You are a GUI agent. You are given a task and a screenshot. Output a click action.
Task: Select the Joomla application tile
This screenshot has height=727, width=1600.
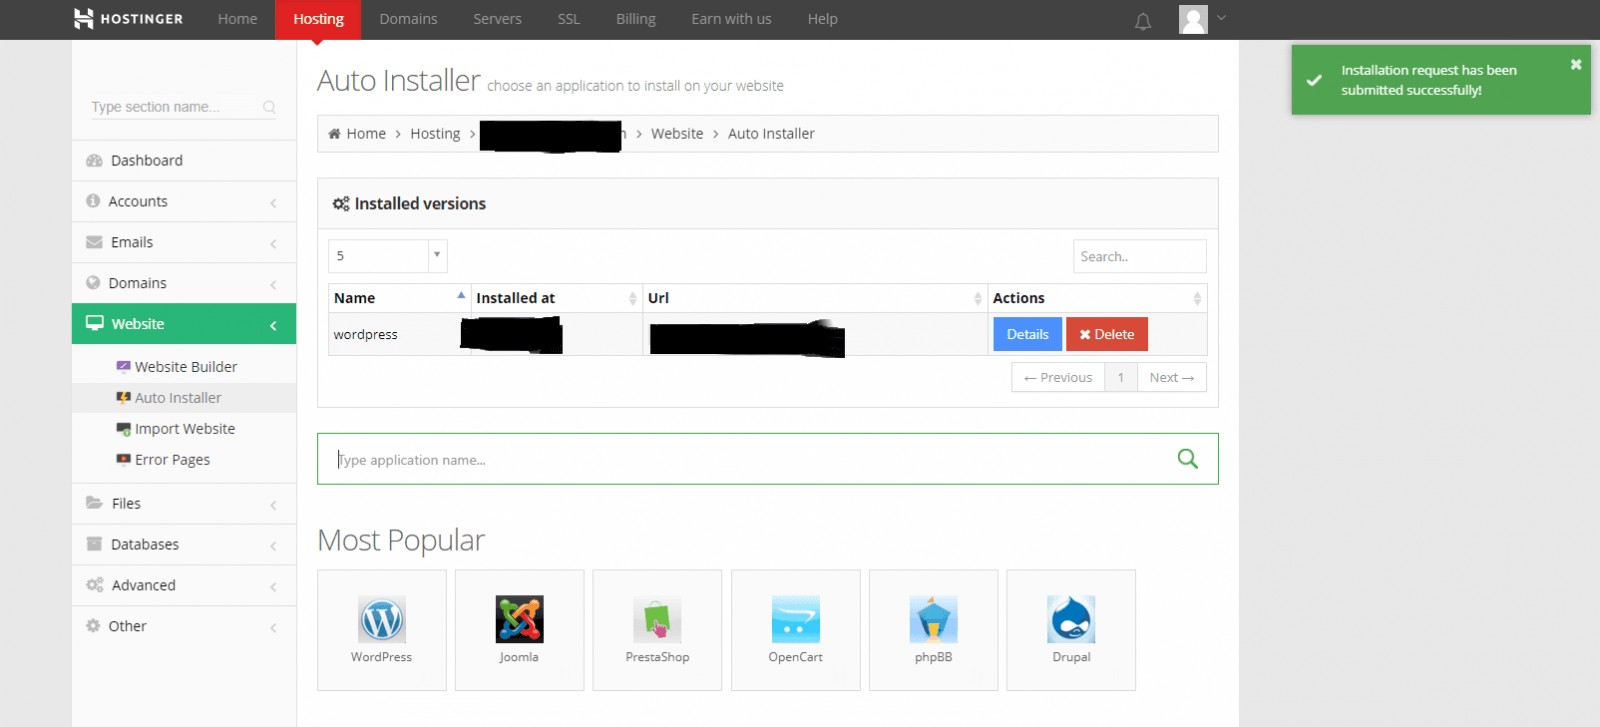click(519, 630)
